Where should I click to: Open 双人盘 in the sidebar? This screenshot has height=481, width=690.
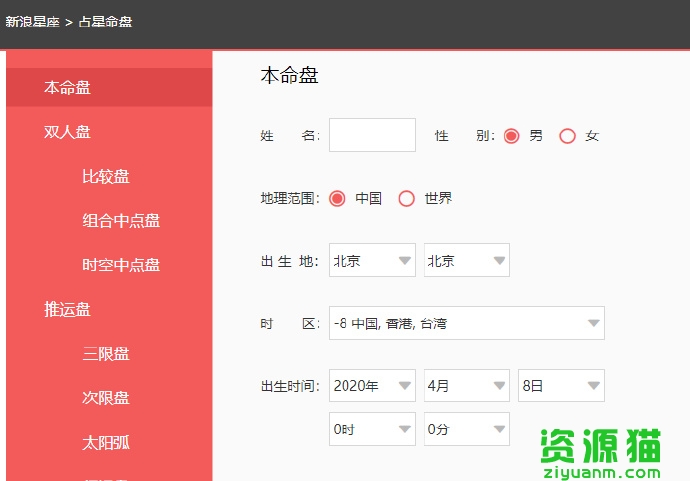click(67, 132)
